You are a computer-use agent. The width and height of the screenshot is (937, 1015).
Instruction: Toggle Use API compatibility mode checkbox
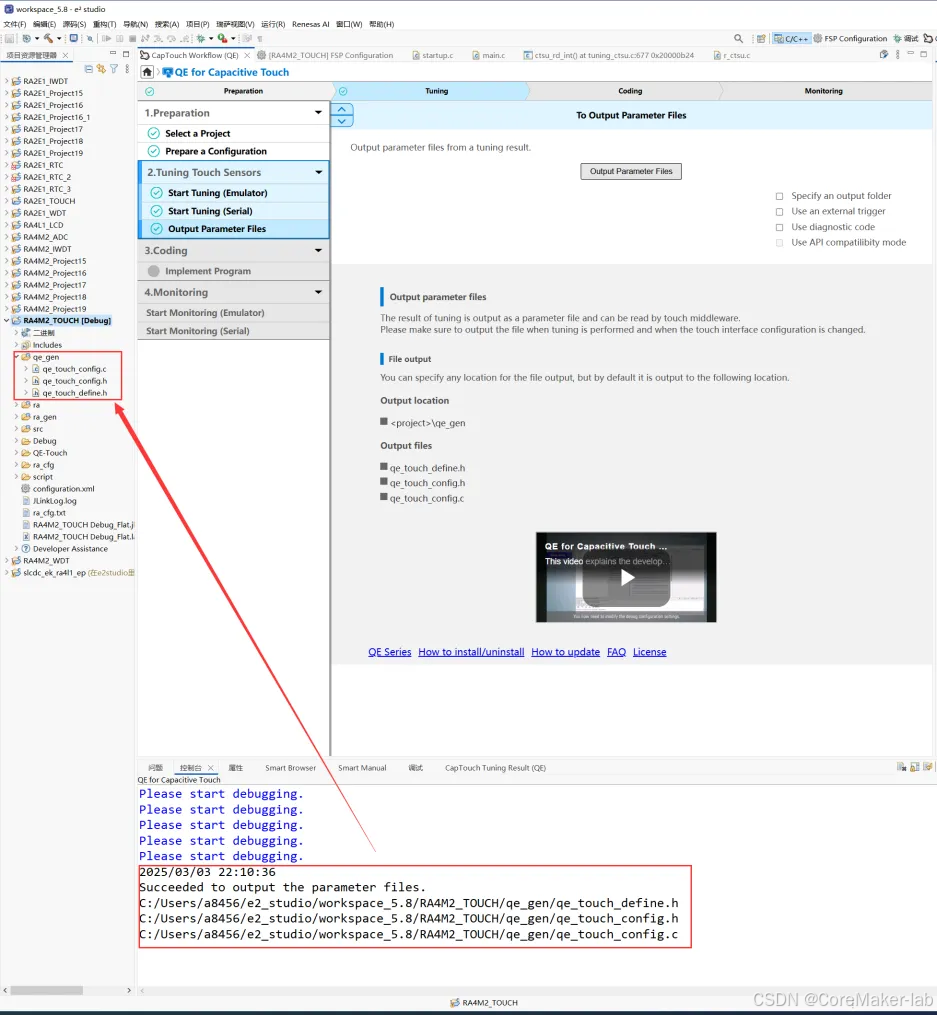point(779,243)
